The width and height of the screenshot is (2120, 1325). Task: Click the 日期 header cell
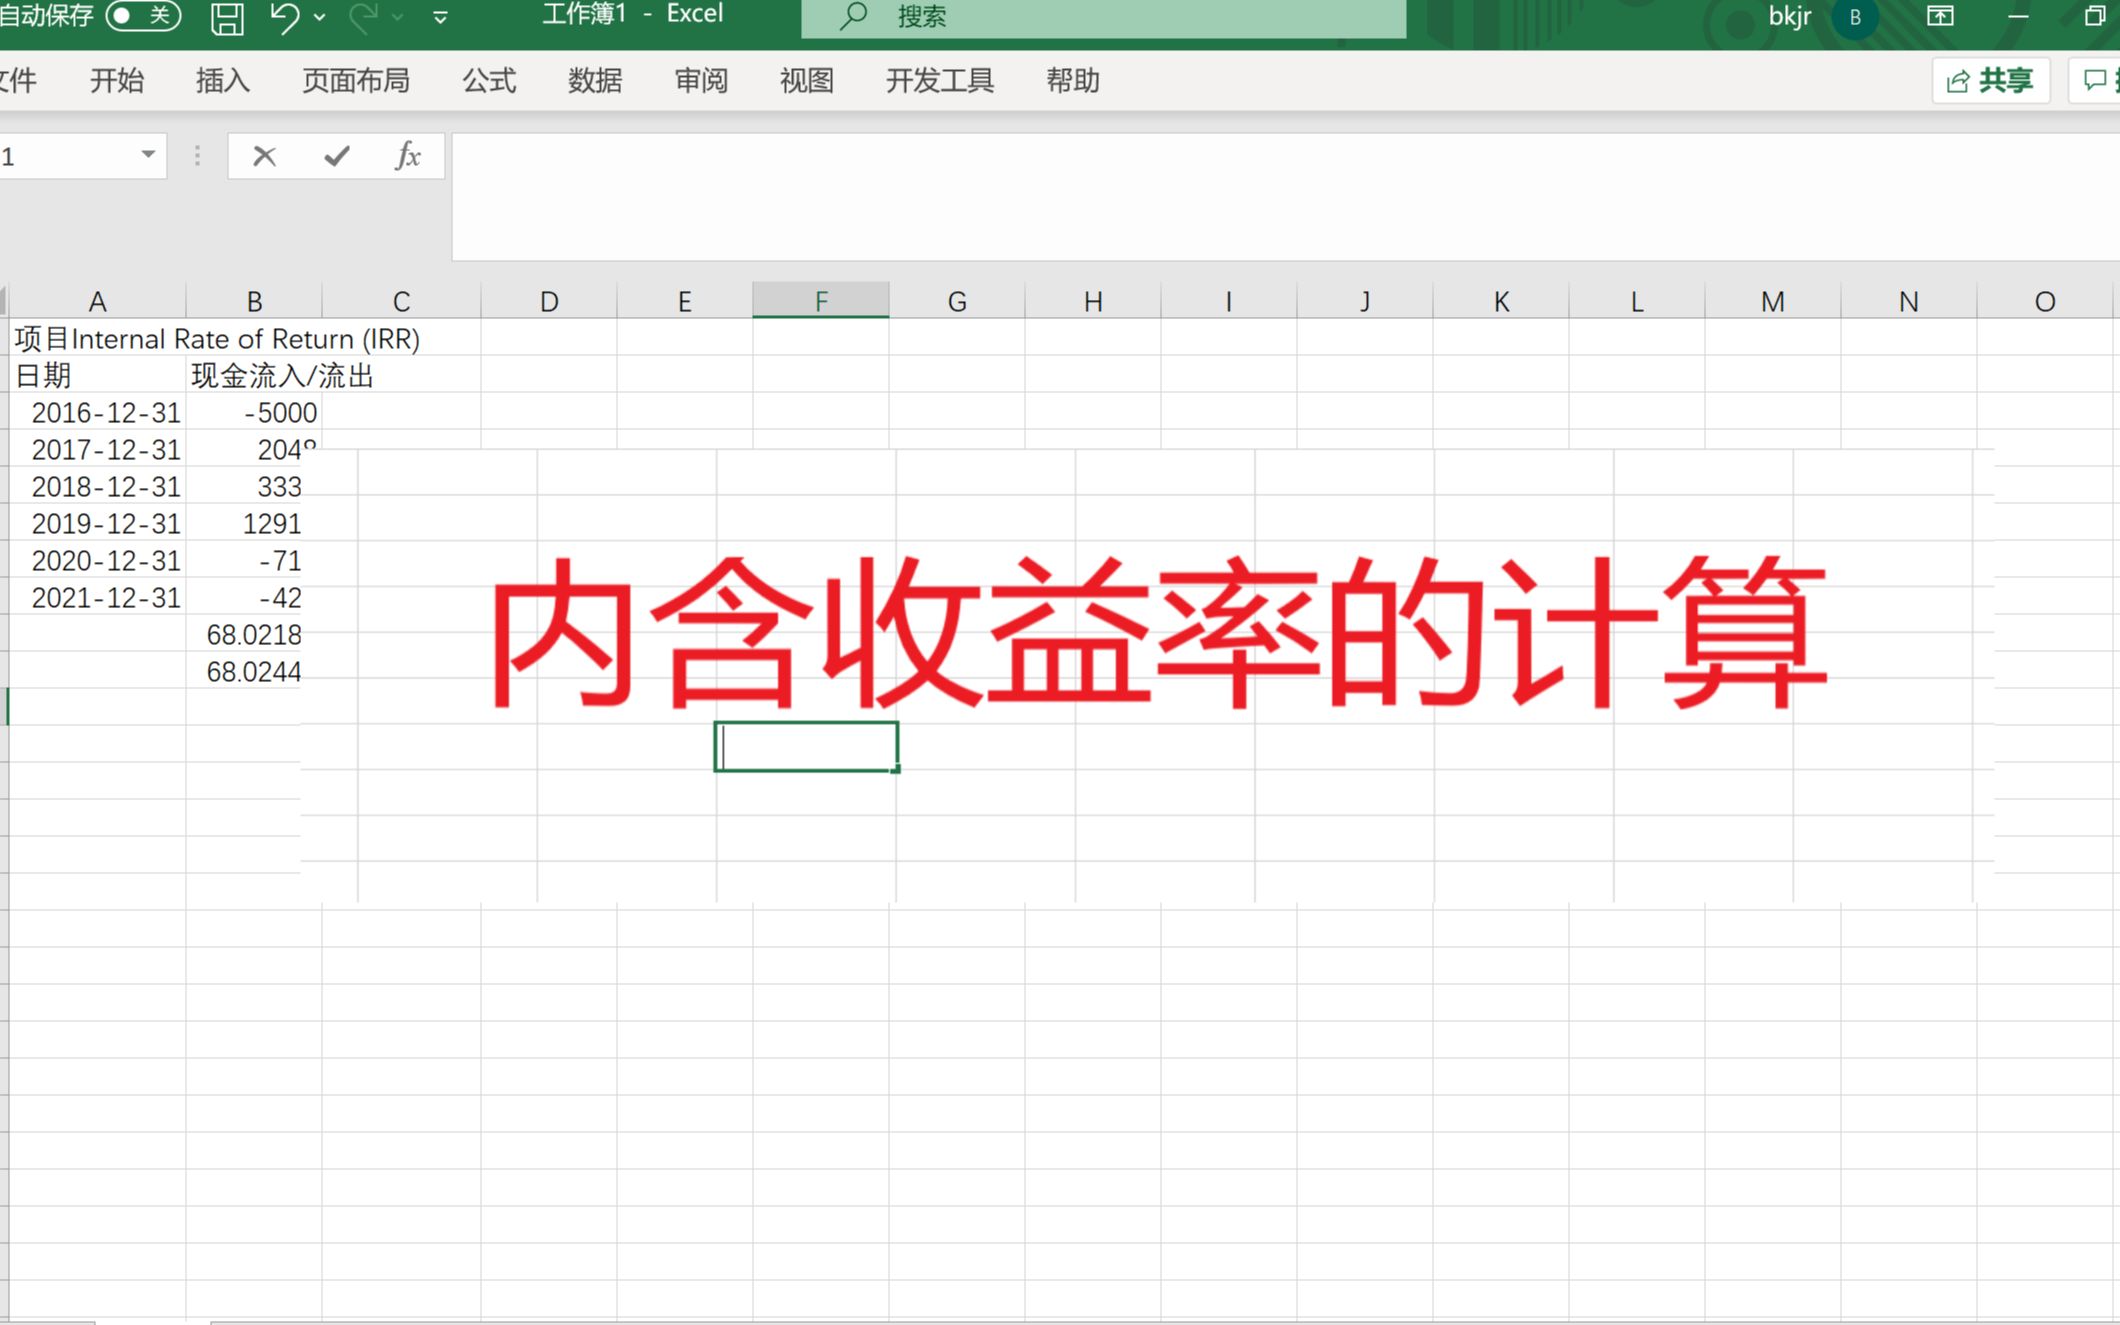click(97, 376)
